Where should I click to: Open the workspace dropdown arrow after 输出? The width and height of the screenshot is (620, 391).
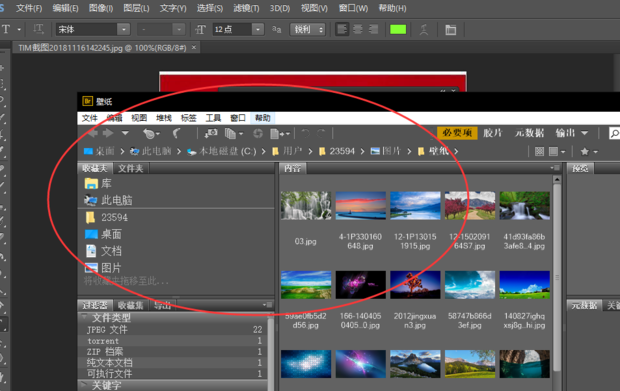coord(584,133)
